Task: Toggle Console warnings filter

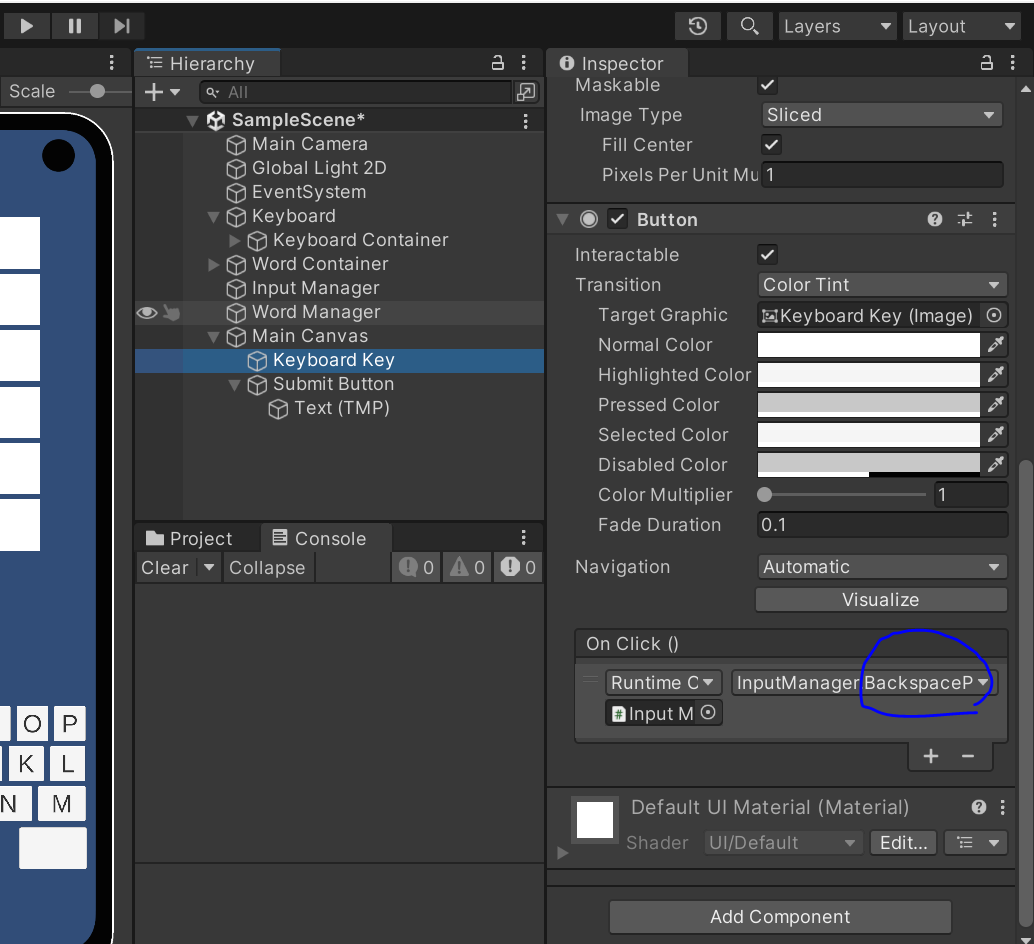Action: pos(468,568)
